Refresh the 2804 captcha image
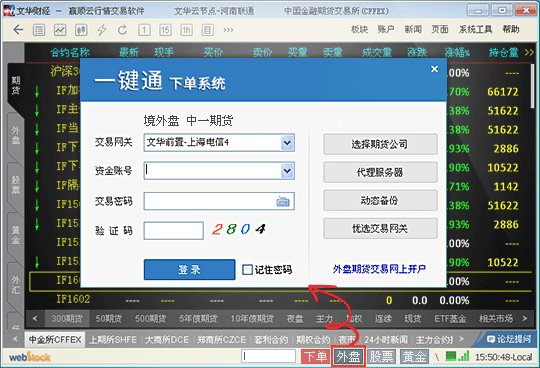540x368 pixels. [x=239, y=229]
